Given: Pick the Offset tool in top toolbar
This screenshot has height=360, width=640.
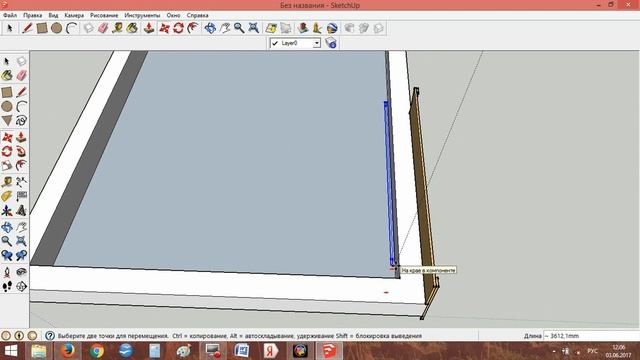Looking at the screenshot, I should pyautogui.click(x=193, y=28).
